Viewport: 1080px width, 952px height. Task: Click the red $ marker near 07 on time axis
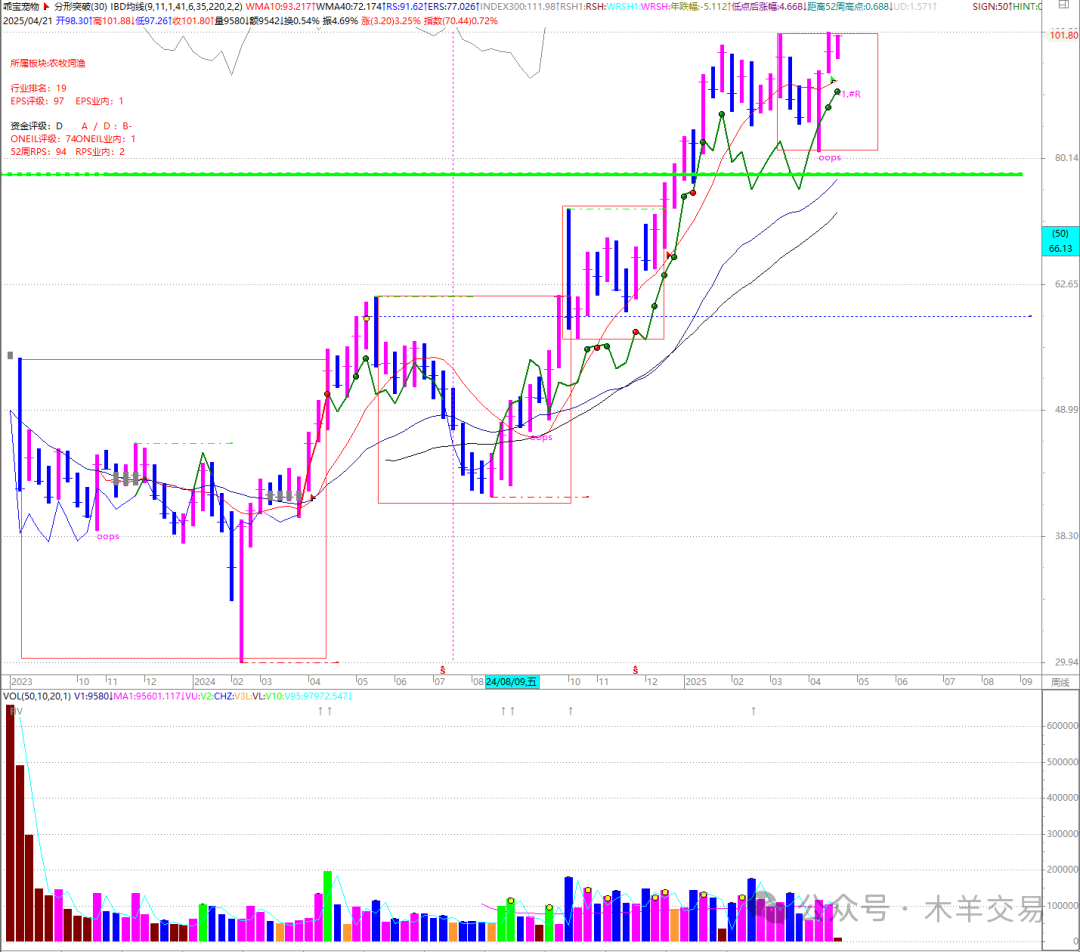442,670
